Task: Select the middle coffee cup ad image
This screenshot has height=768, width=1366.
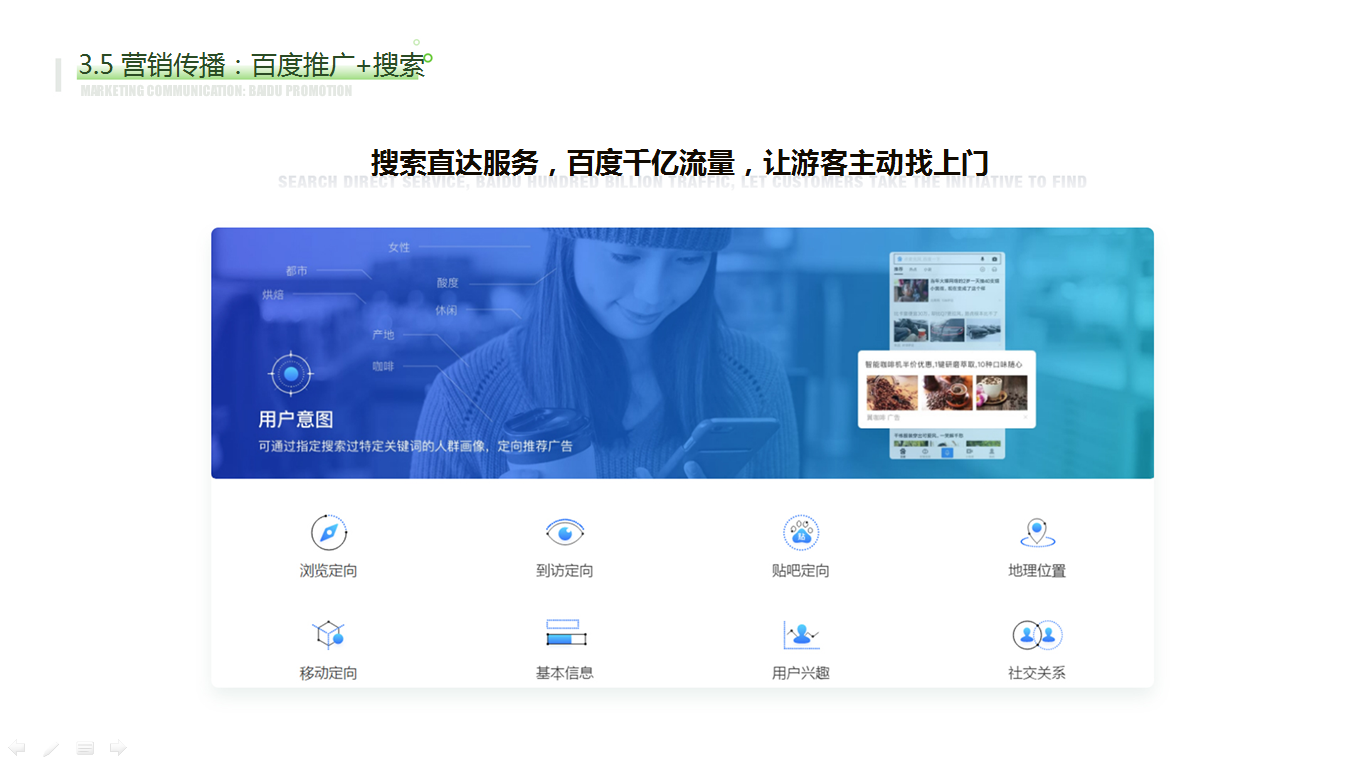Action: pos(947,392)
